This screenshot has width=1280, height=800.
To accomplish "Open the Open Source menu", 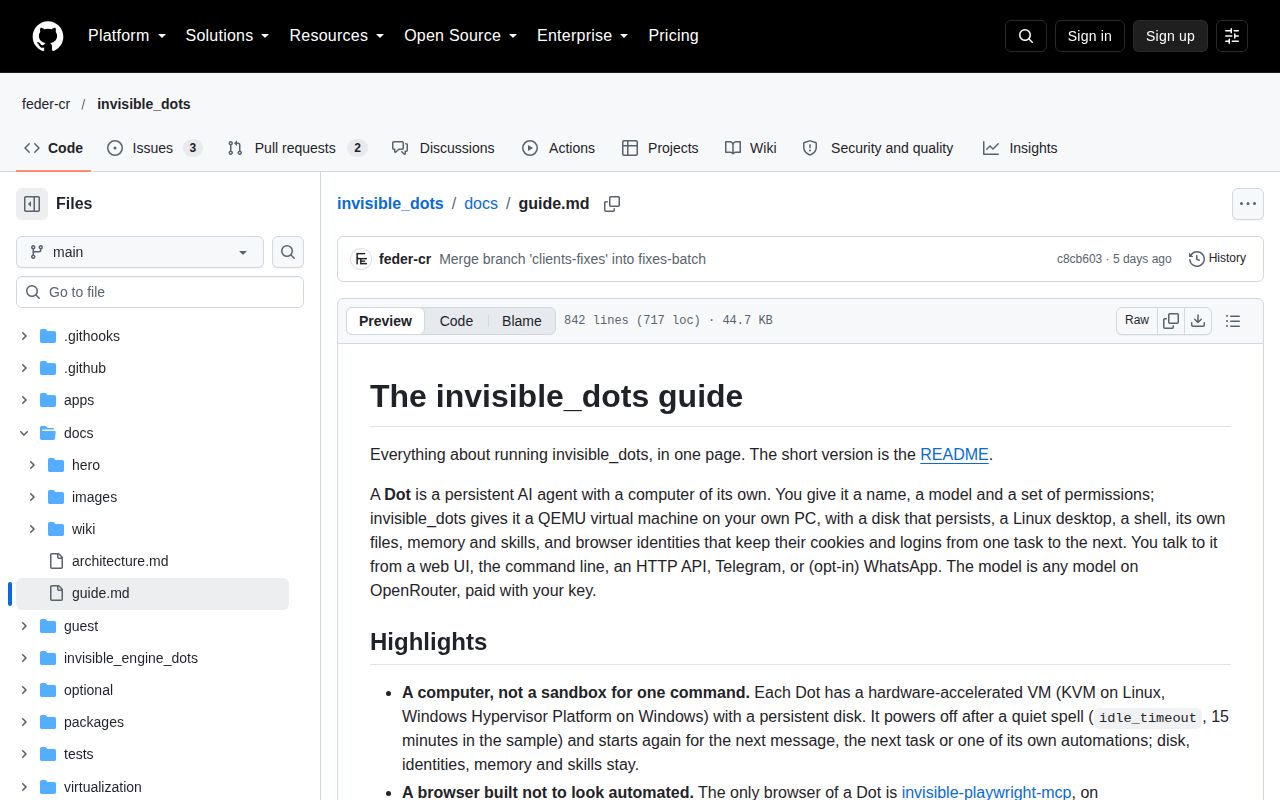I will click(x=460, y=36).
